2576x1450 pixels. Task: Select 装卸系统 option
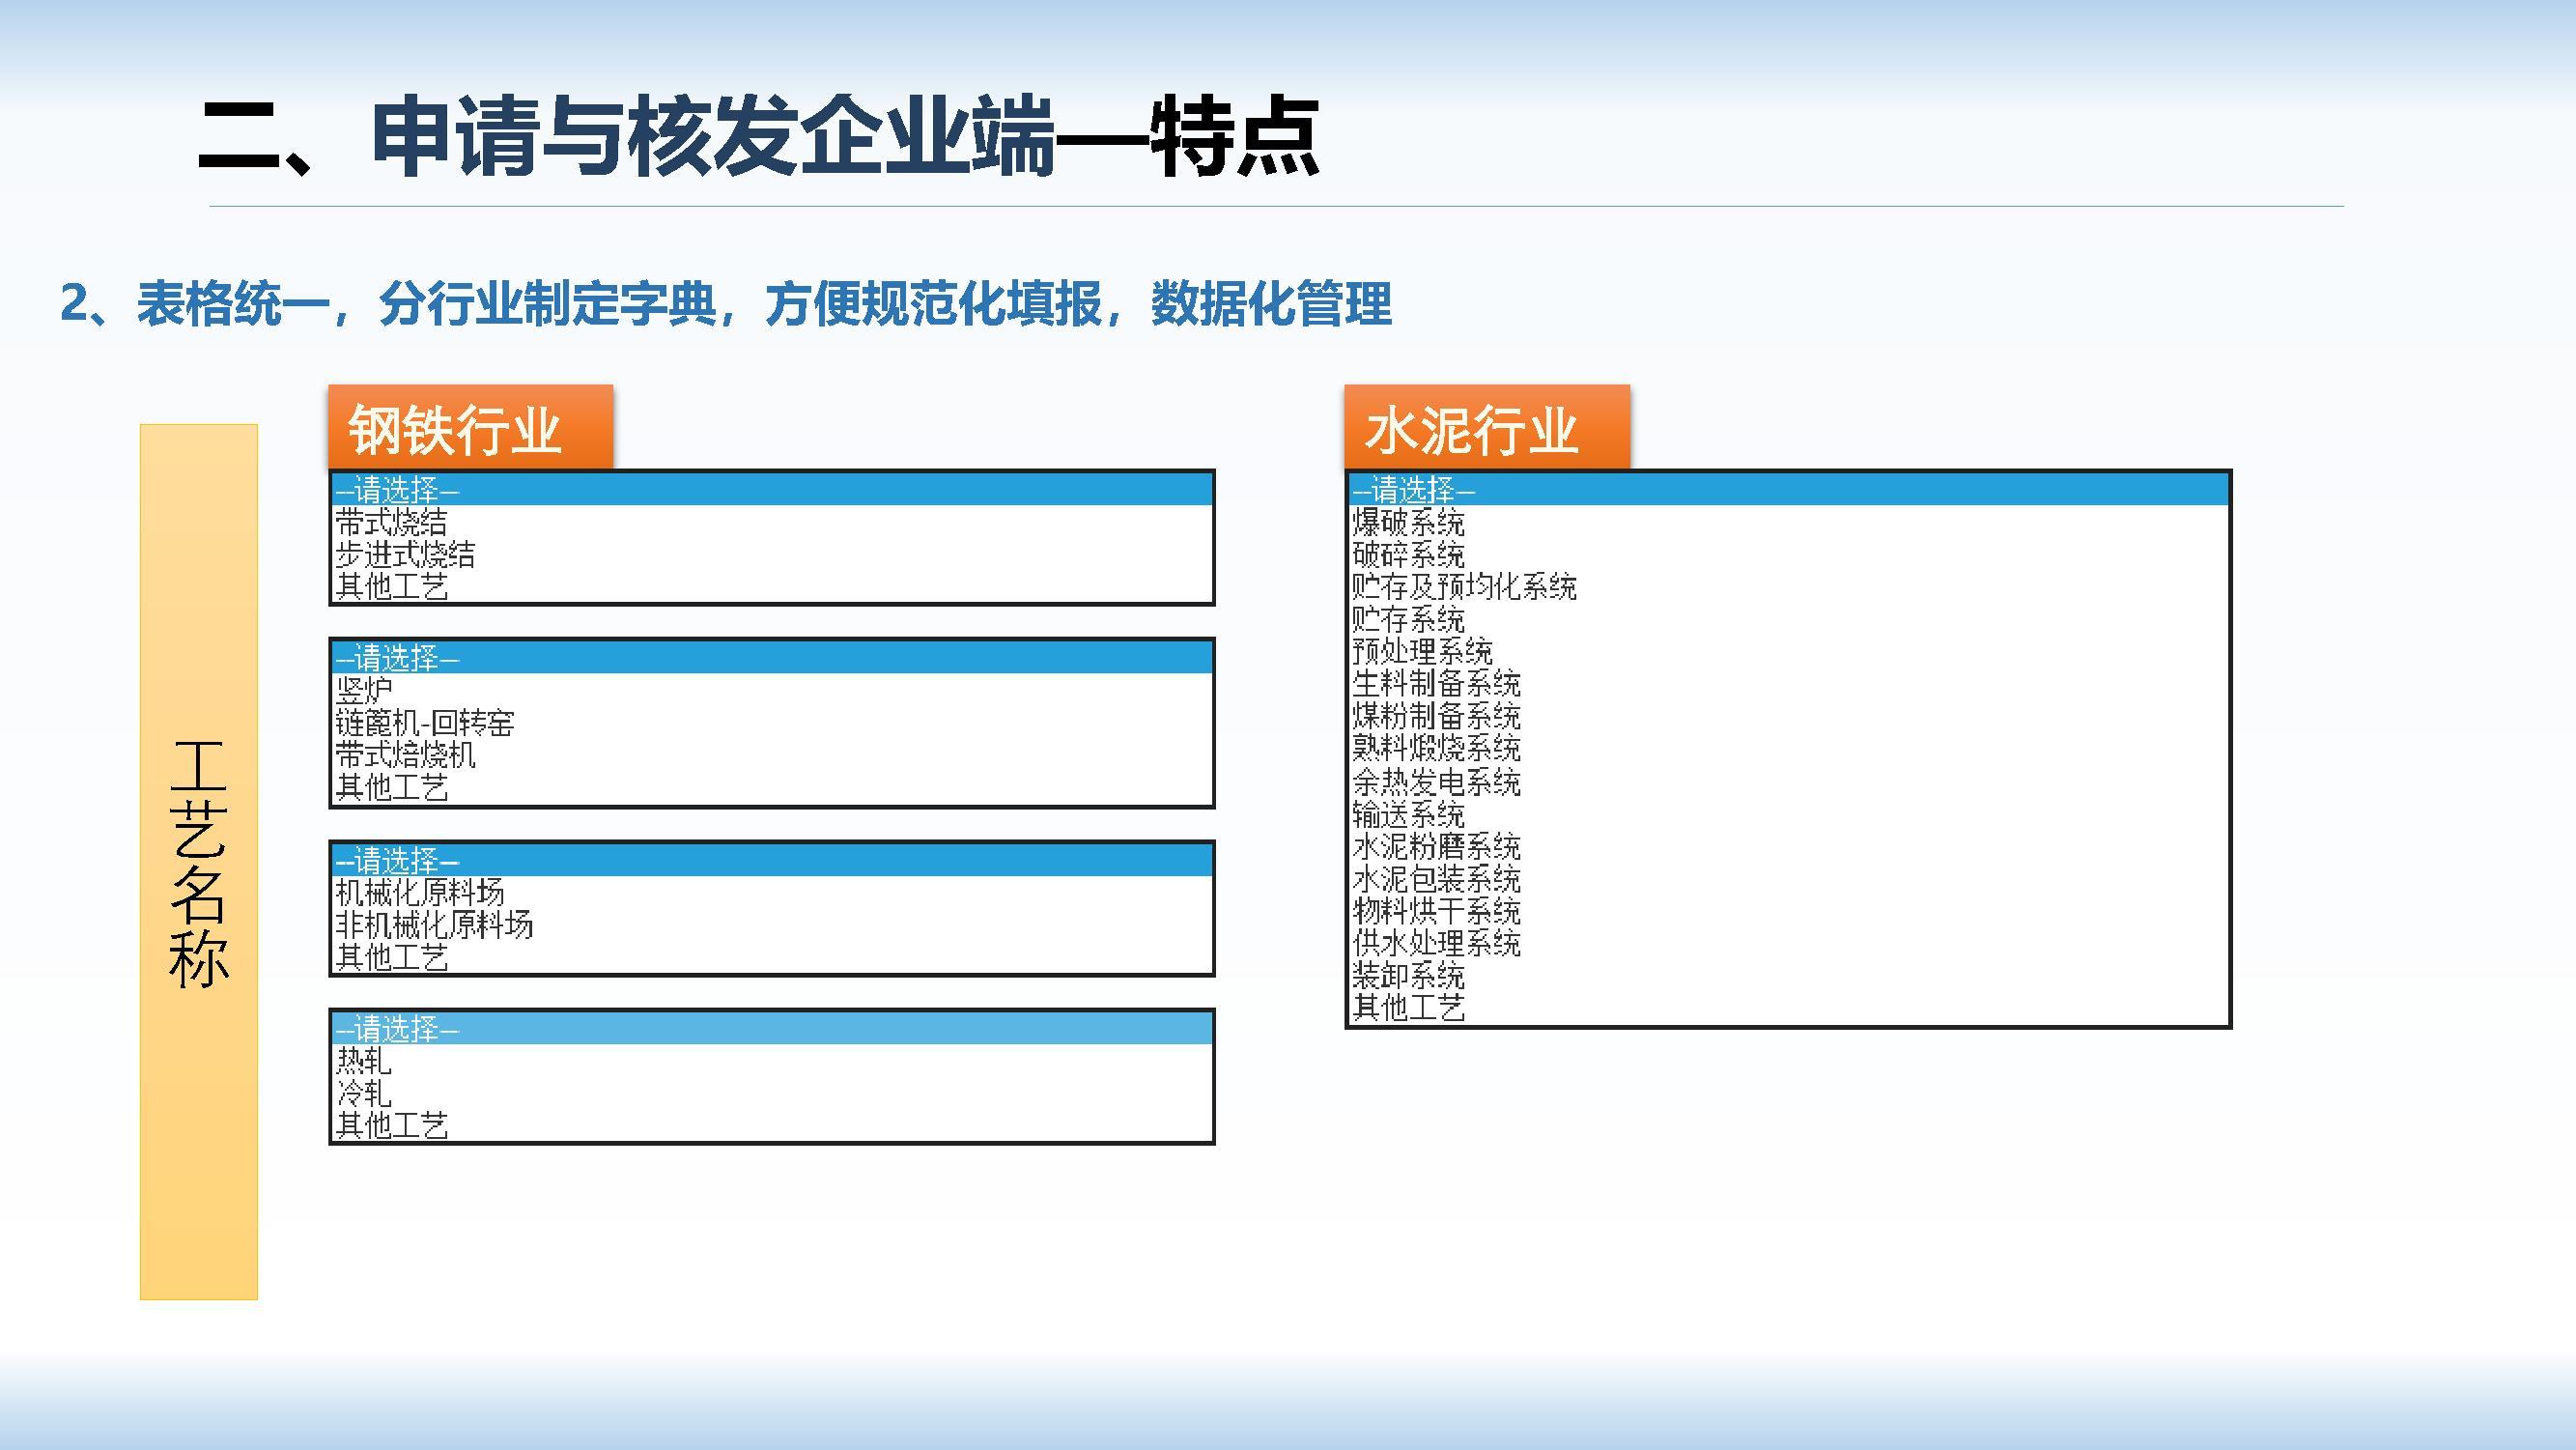[x=1408, y=975]
